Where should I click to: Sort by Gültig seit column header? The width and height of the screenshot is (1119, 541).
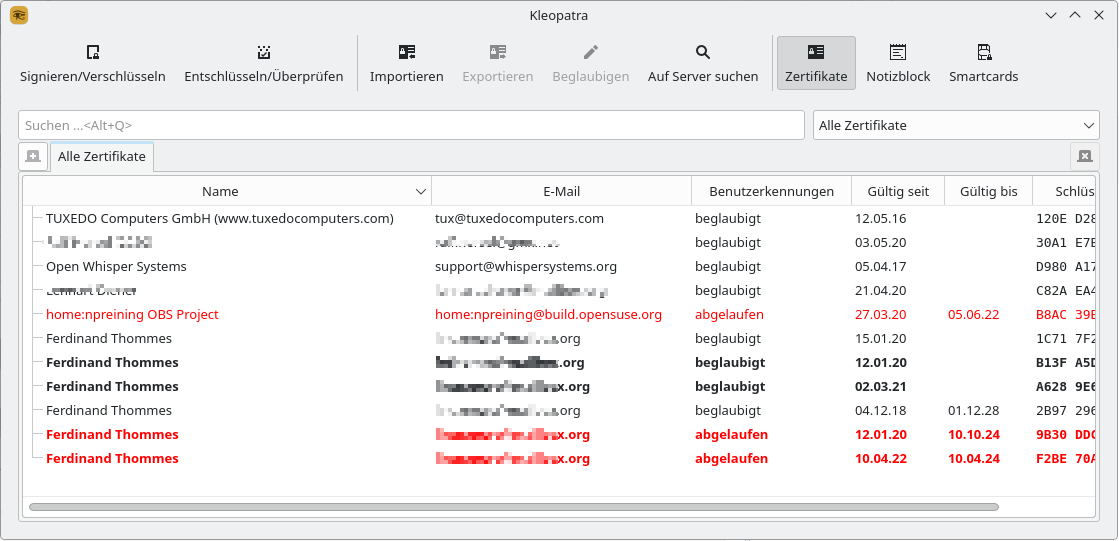click(898, 191)
